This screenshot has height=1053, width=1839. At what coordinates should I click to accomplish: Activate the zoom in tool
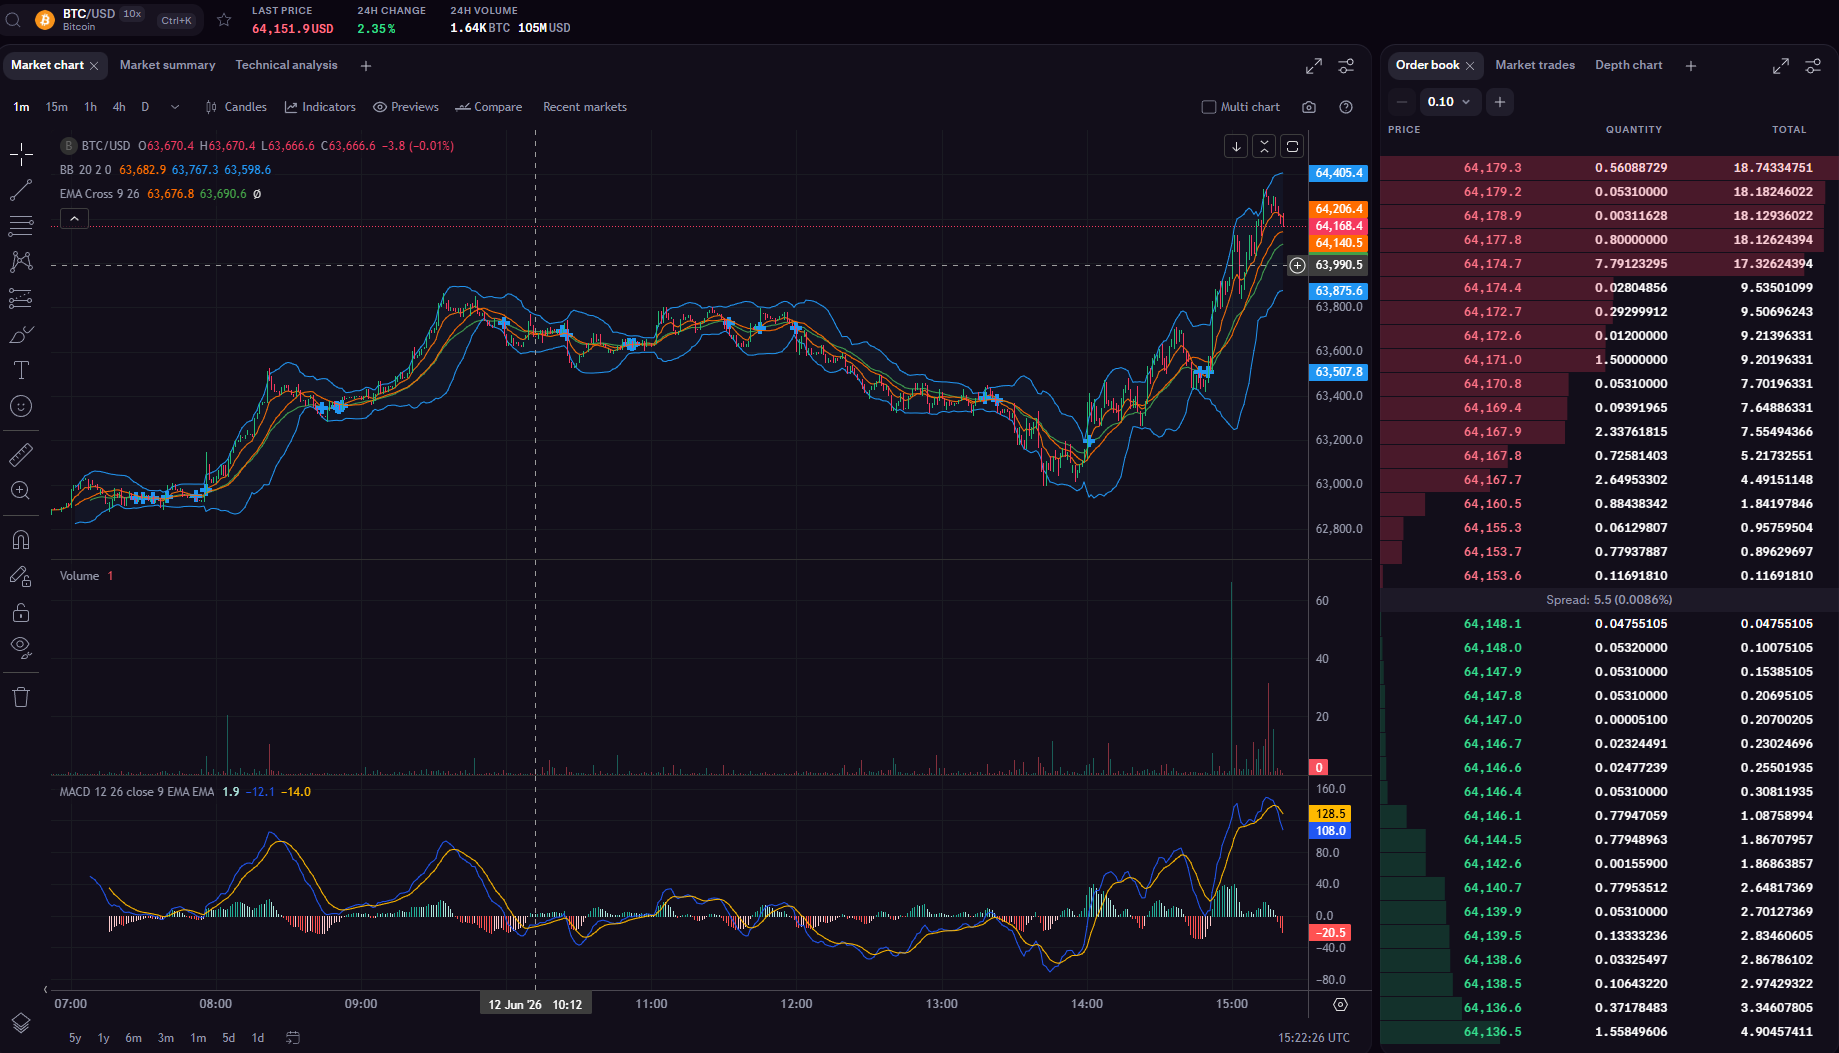pyautogui.click(x=21, y=491)
